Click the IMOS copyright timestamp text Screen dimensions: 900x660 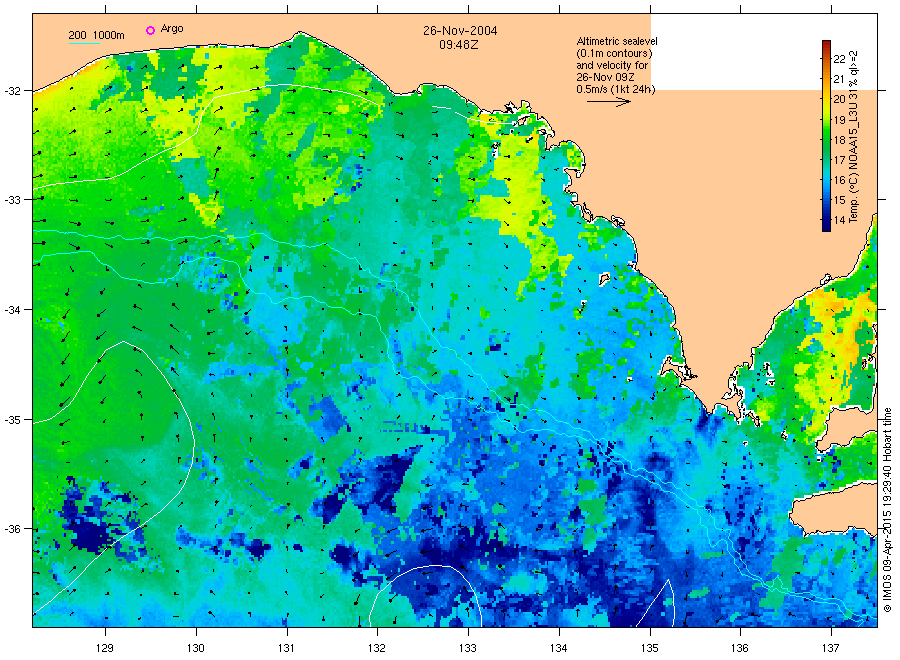887,510
